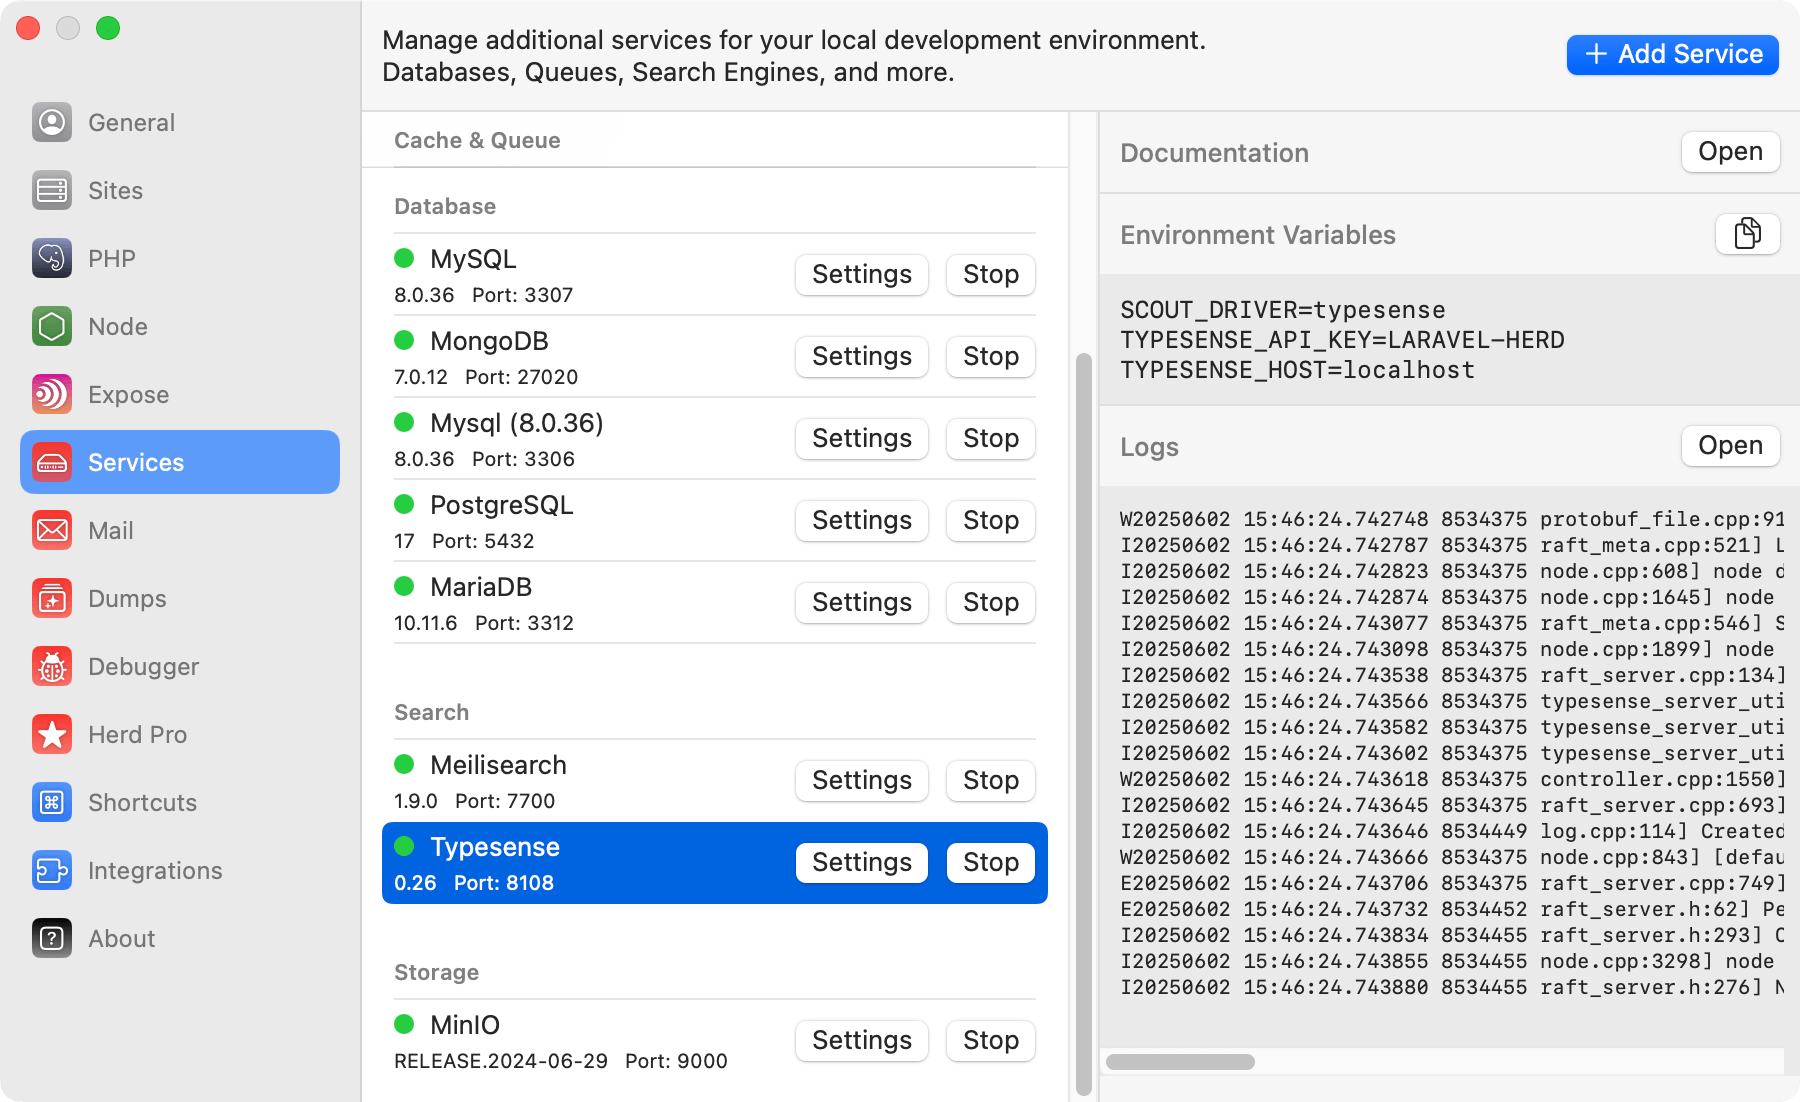Click the Expose icon in sidebar
The width and height of the screenshot is (1800, 1102).
pos(52,394)
